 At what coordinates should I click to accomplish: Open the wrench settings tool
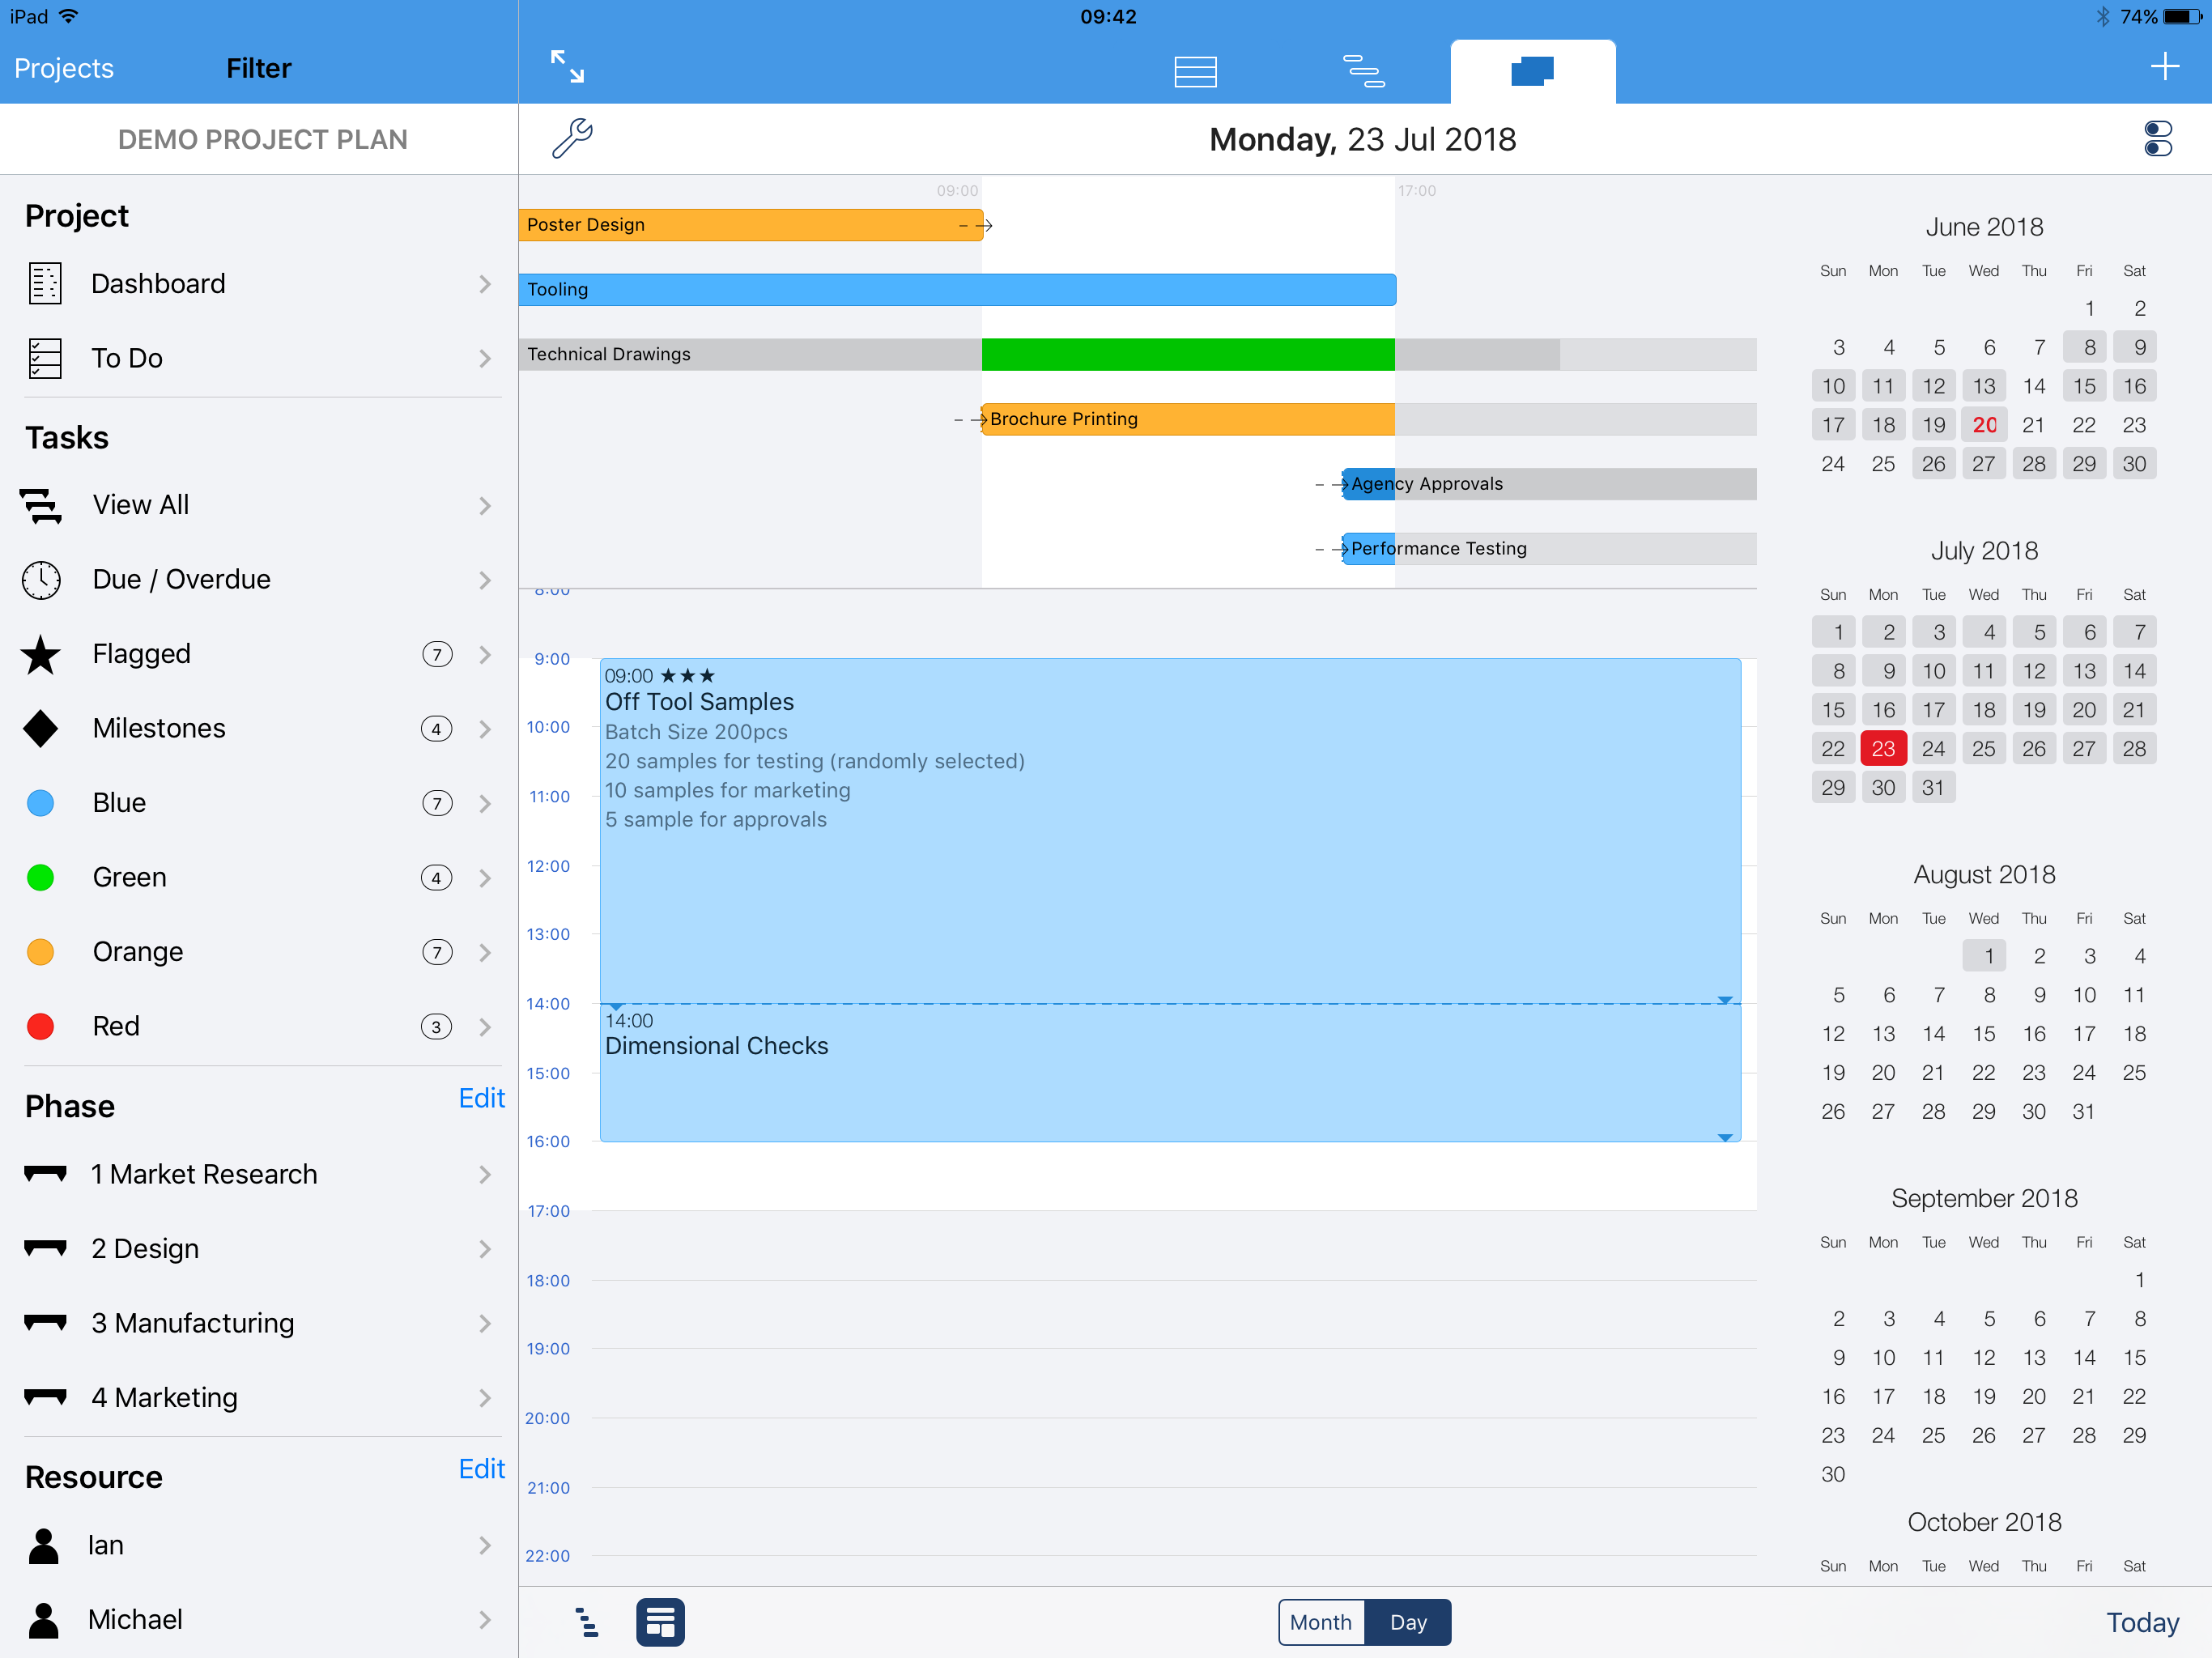click(573, 138)
